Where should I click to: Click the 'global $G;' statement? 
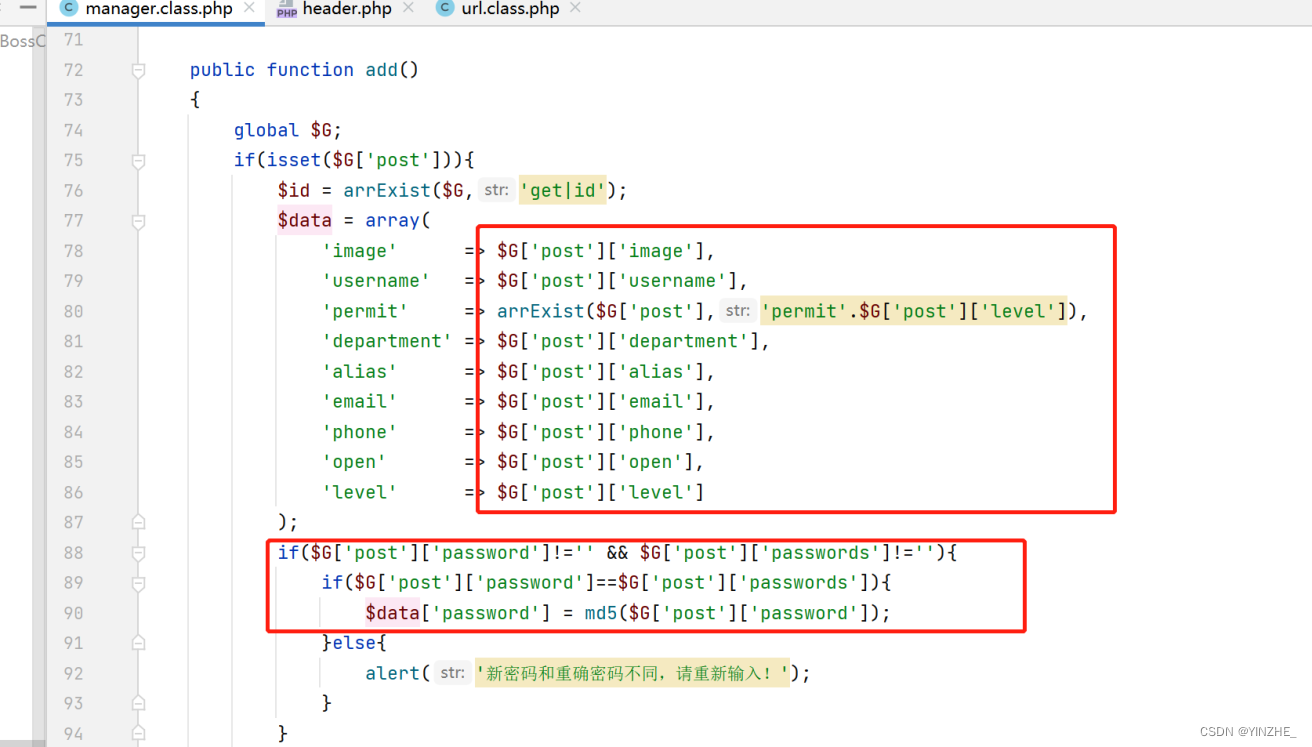point(289,130)
